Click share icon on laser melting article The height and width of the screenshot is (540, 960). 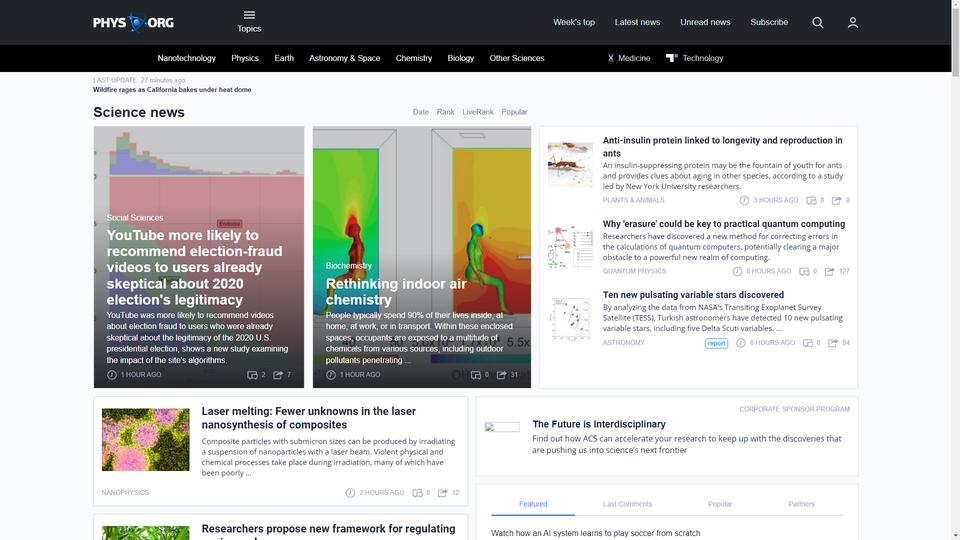[443, 493]
